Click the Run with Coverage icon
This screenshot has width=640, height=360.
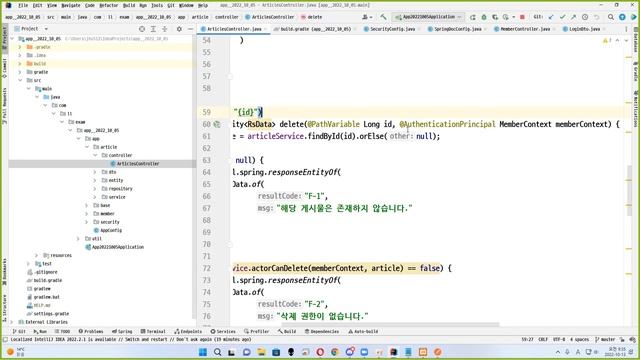[495, 17]
